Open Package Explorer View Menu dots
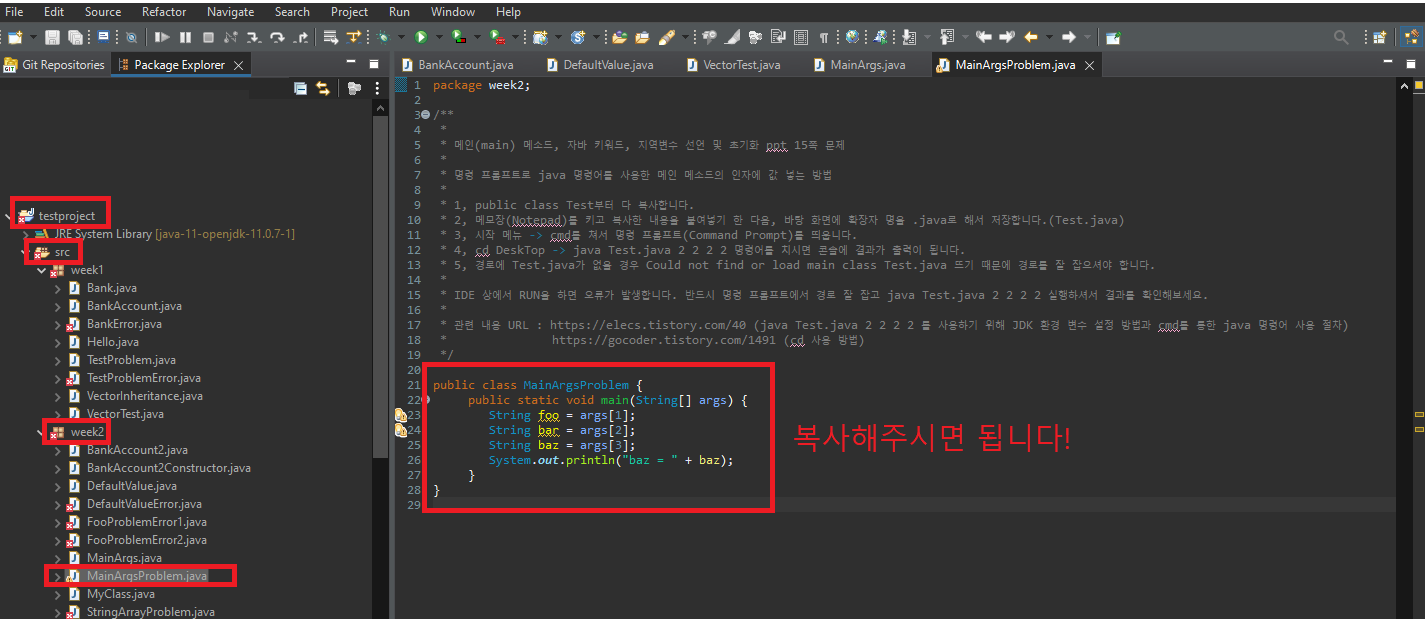The width and height of the screenshot is (1425, 619). (377, 88)
